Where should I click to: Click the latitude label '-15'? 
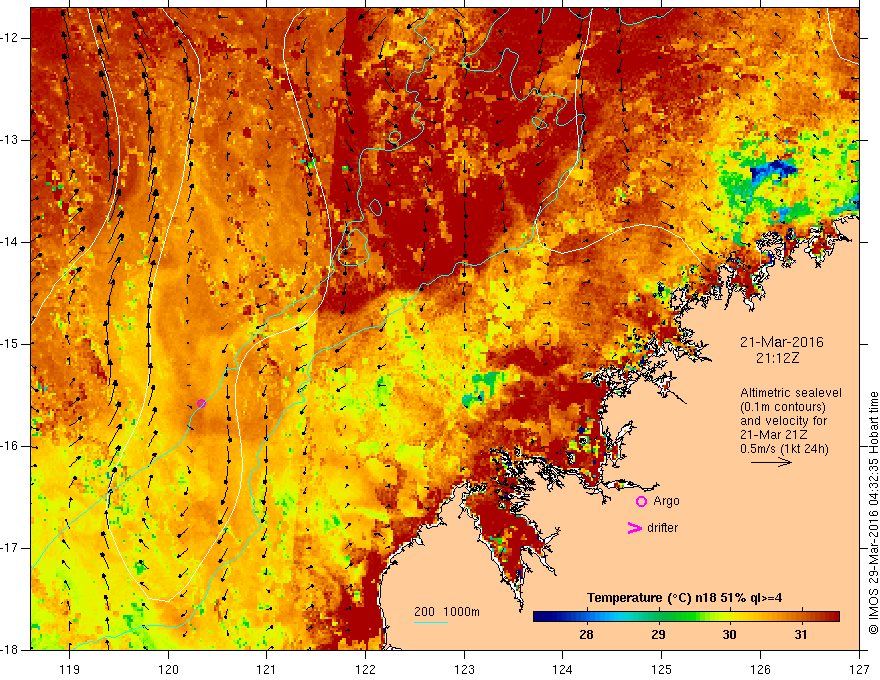pyautogui.click(x=11, y=344)
